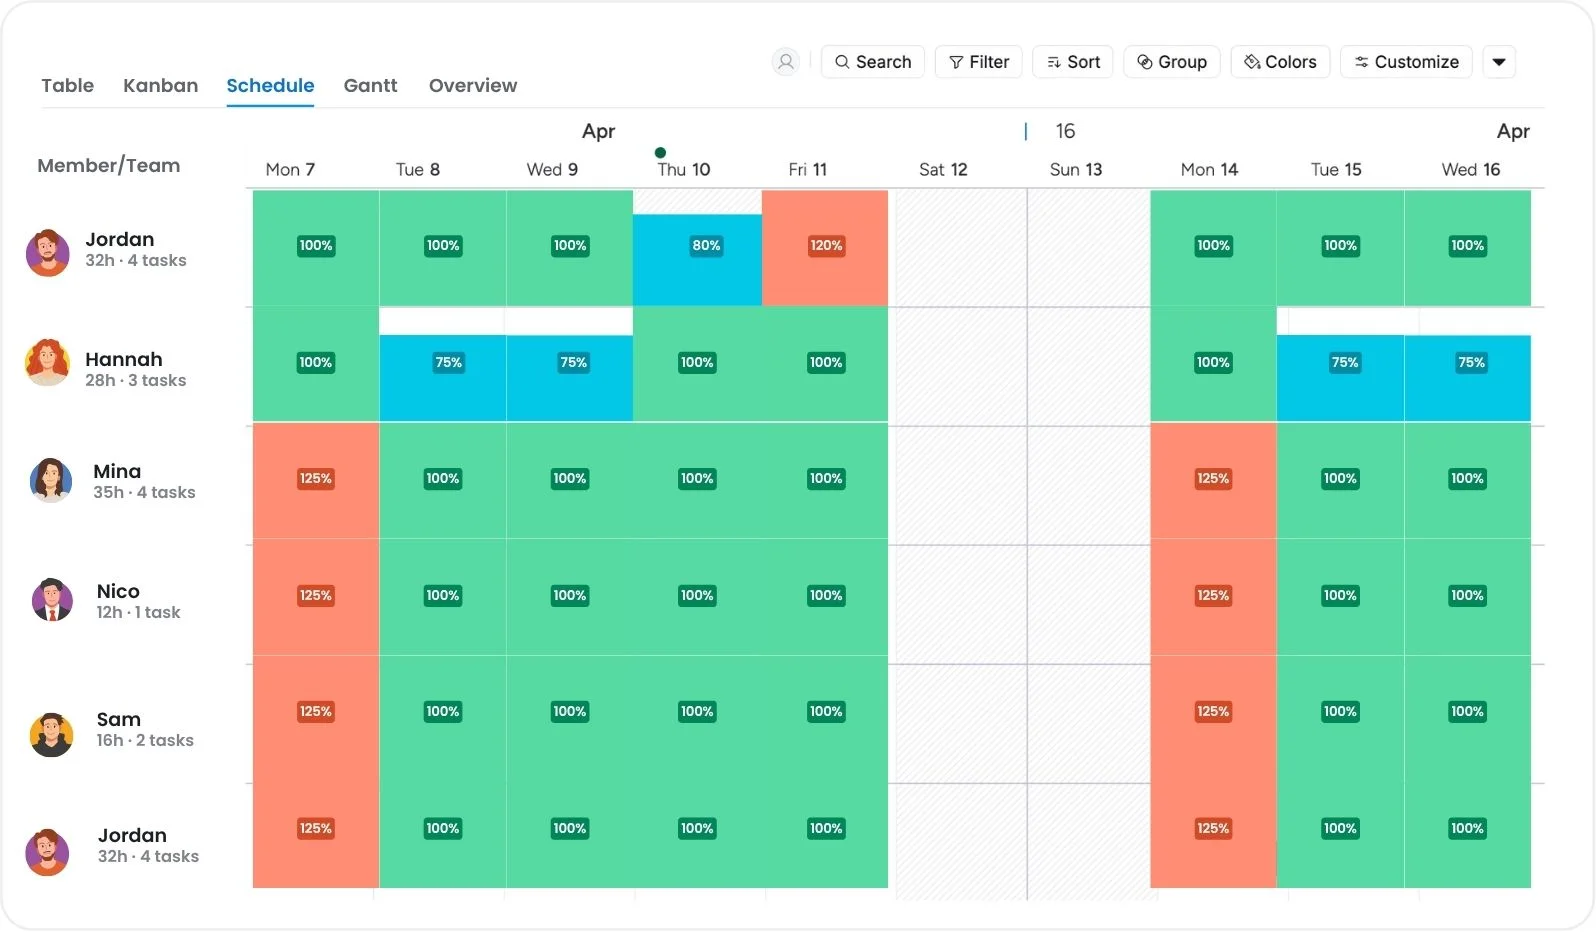Open Nico's 125% cell on Mon 7
Image resolution: width=1596 pixels, height=932 pixels.
pos(316,597)
